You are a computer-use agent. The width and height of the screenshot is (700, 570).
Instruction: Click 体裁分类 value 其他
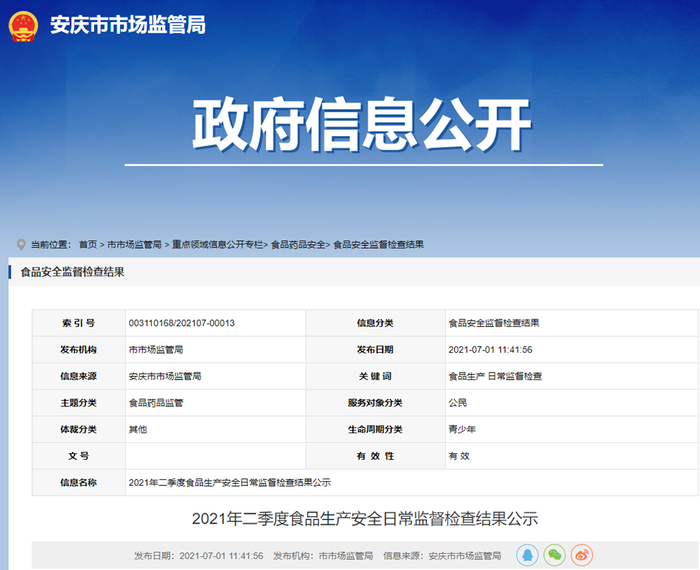[x=138, y=429]
